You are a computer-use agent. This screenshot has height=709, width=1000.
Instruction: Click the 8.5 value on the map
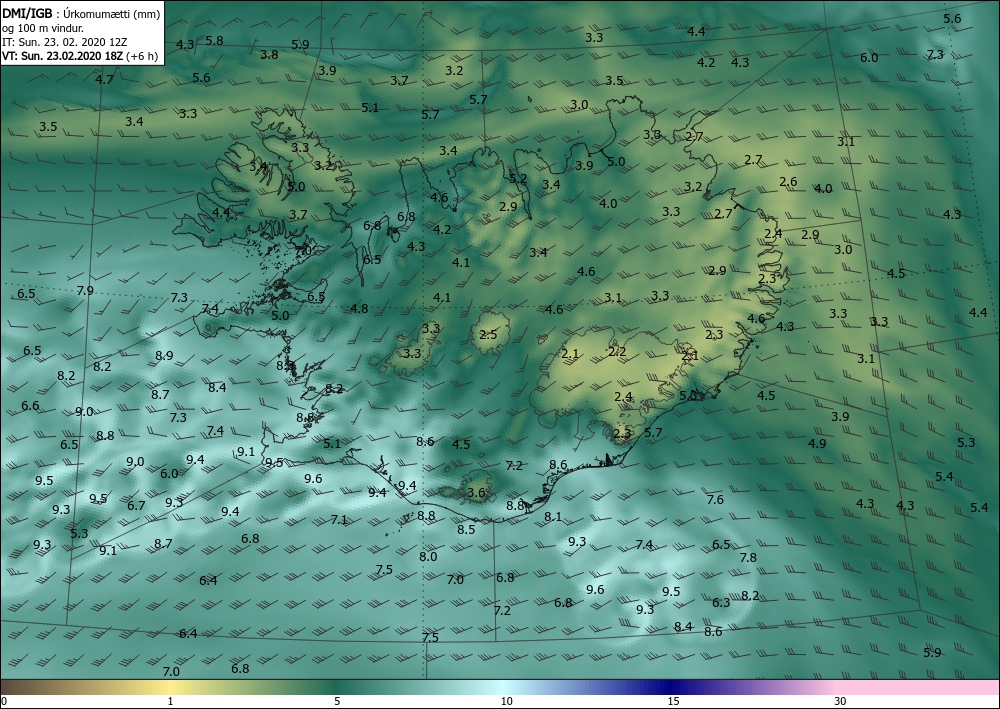click(466, 530)
